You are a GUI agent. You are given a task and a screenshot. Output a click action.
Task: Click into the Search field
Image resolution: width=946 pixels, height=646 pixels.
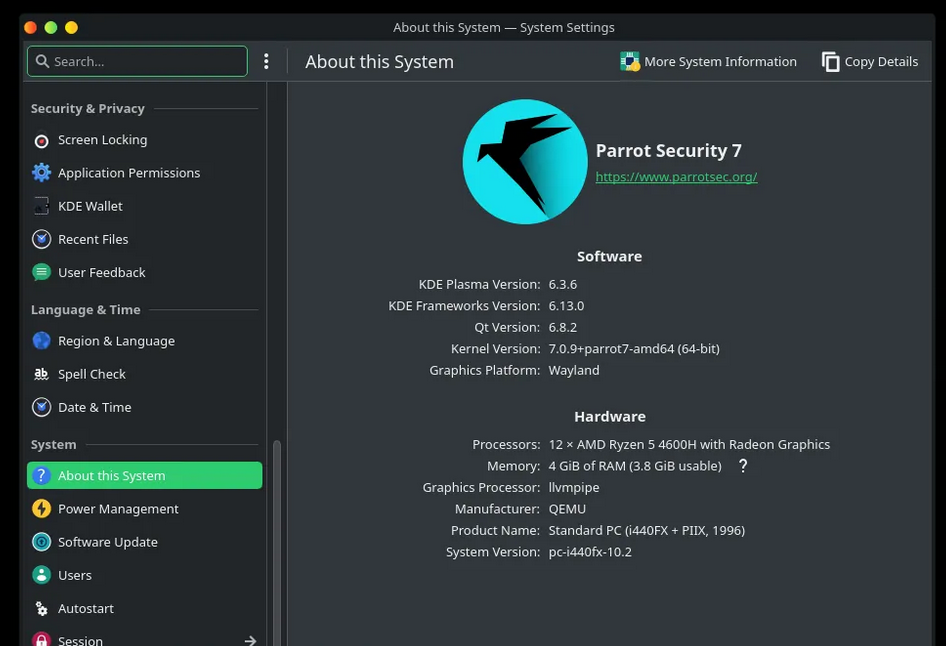tap(138, 61)
